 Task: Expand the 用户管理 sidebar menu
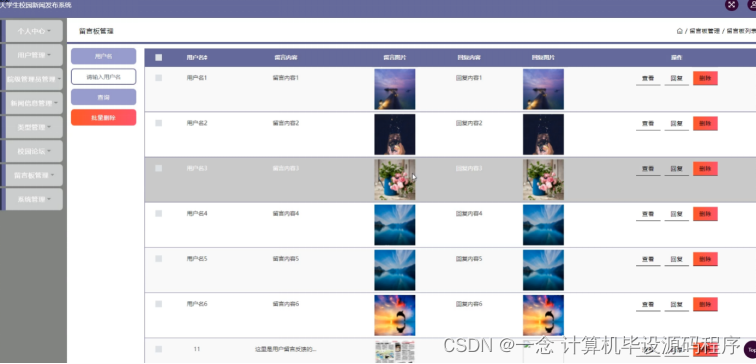pos(34,55)
